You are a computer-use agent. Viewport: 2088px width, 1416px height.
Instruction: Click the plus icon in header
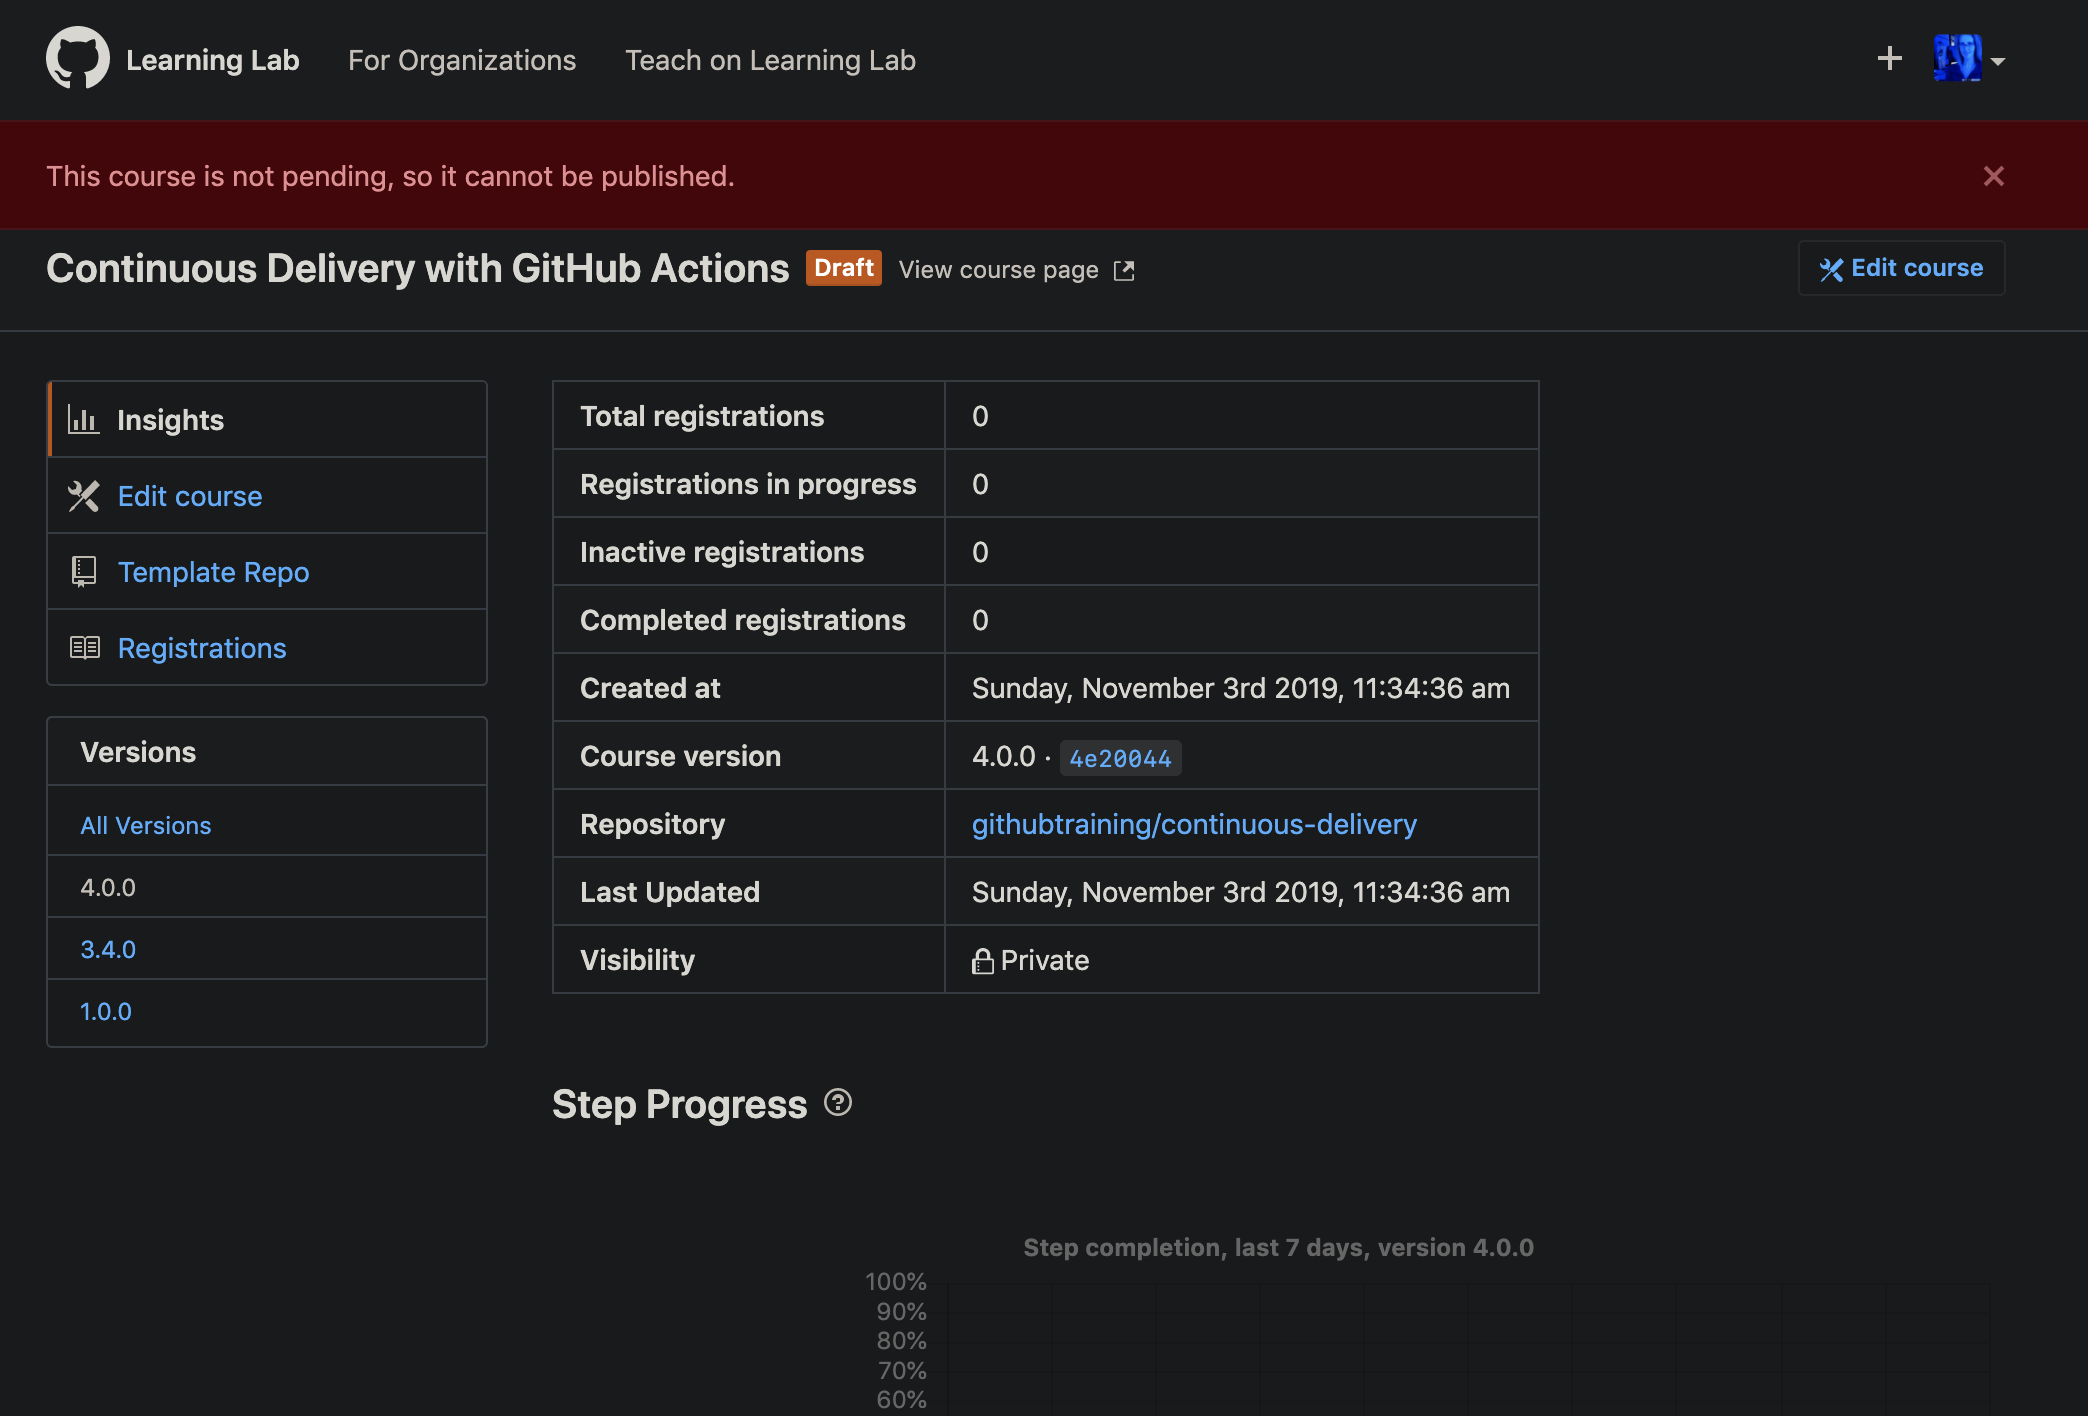(1889, 59)
